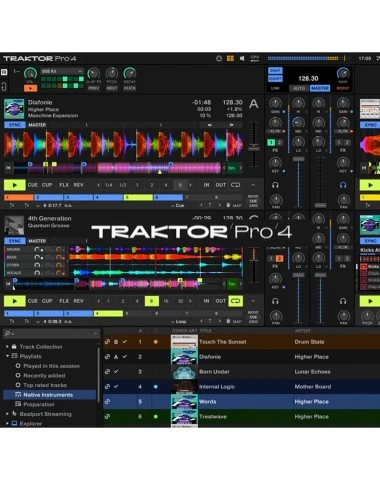Toggle the blue headphone cue on channel B

(x=343, y=185)
